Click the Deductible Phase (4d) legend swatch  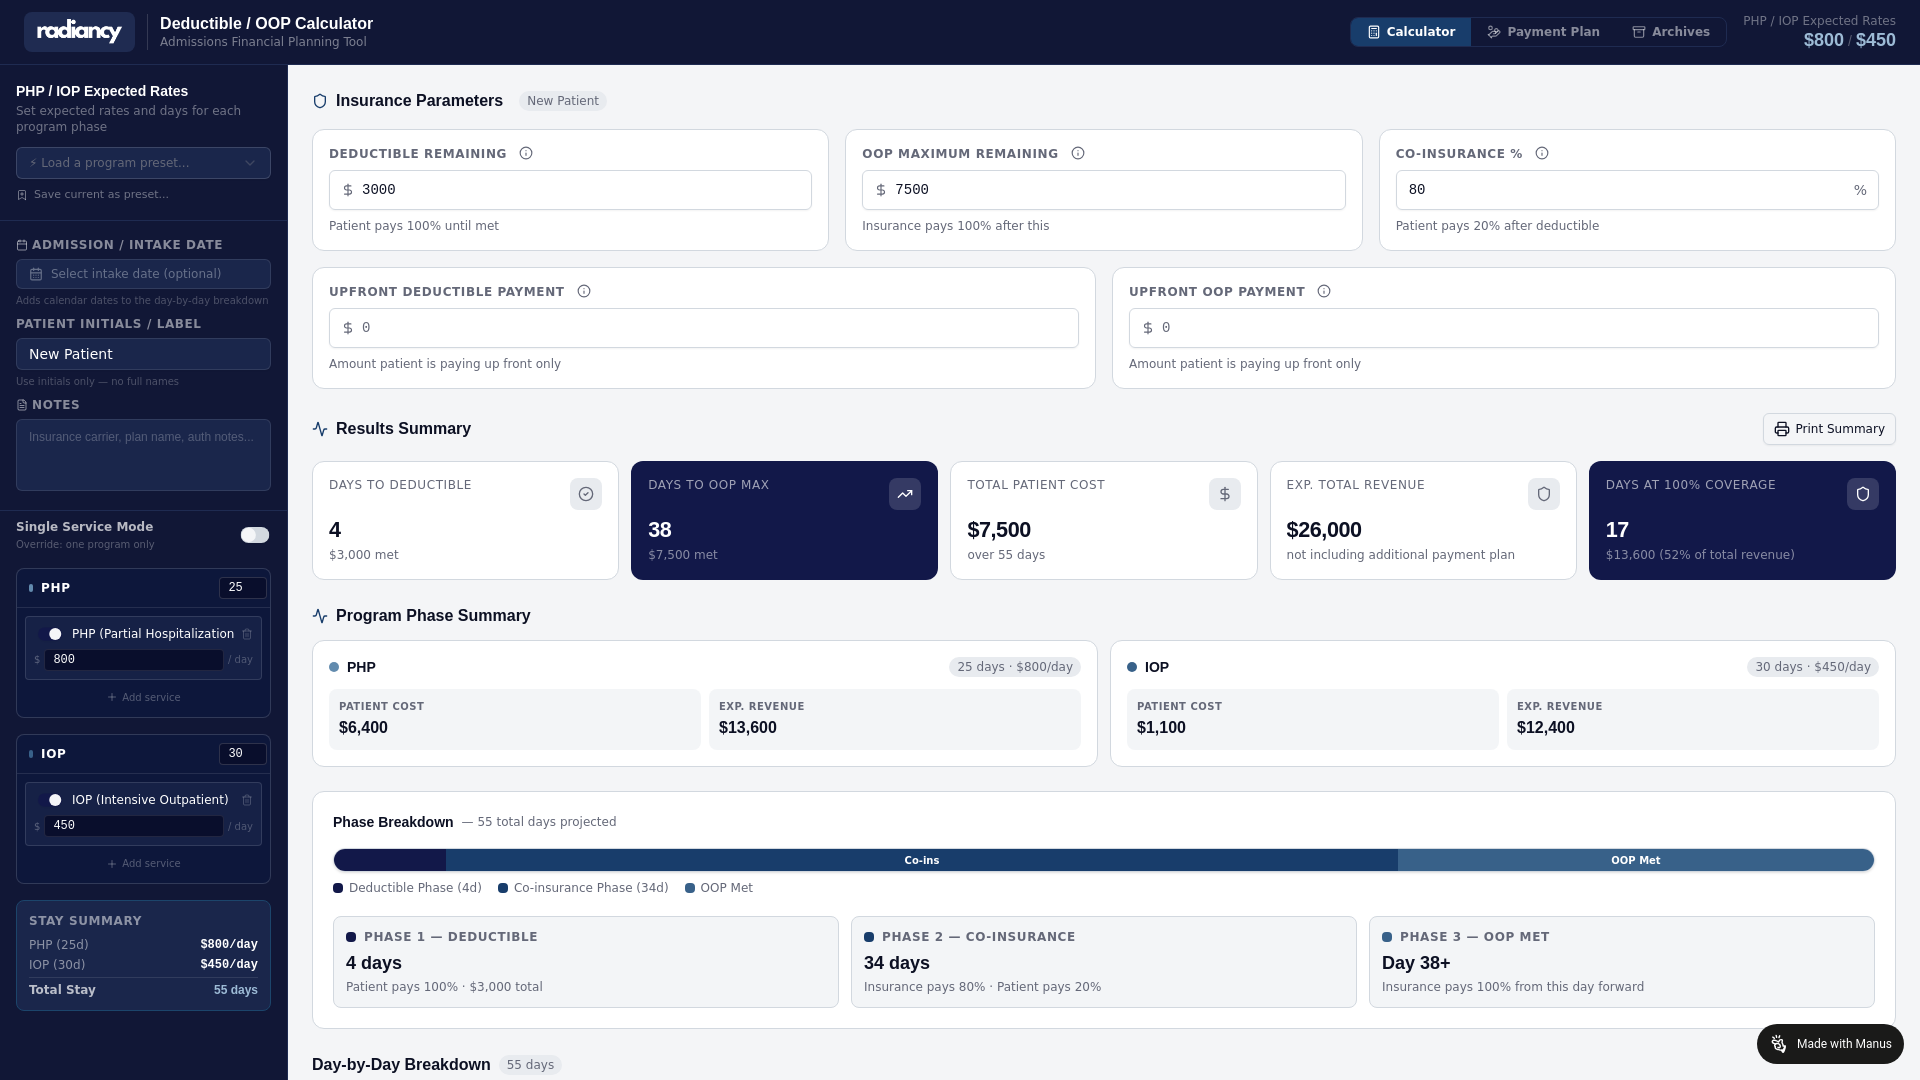pos(338,888)
